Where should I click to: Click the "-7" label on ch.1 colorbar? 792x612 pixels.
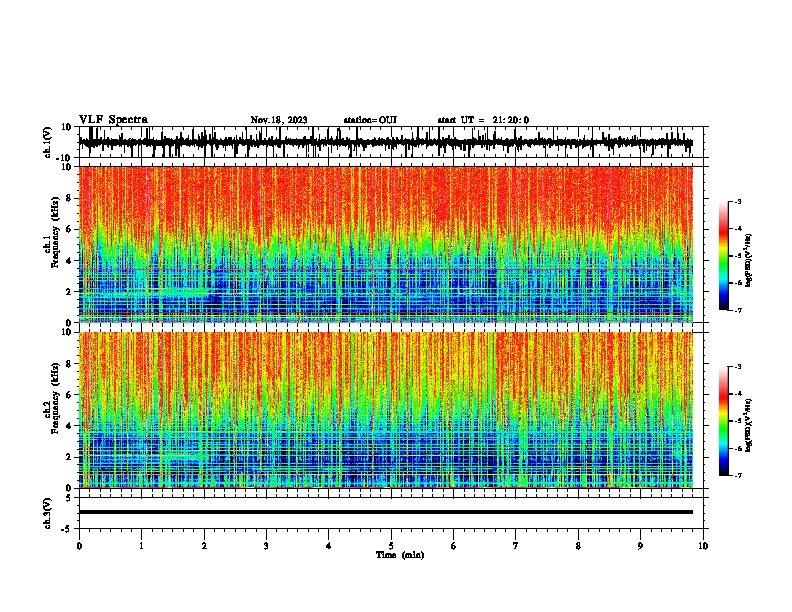(737, 311)
